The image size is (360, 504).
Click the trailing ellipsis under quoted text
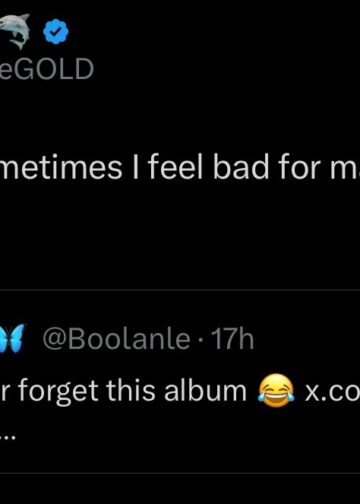(7, 439)
